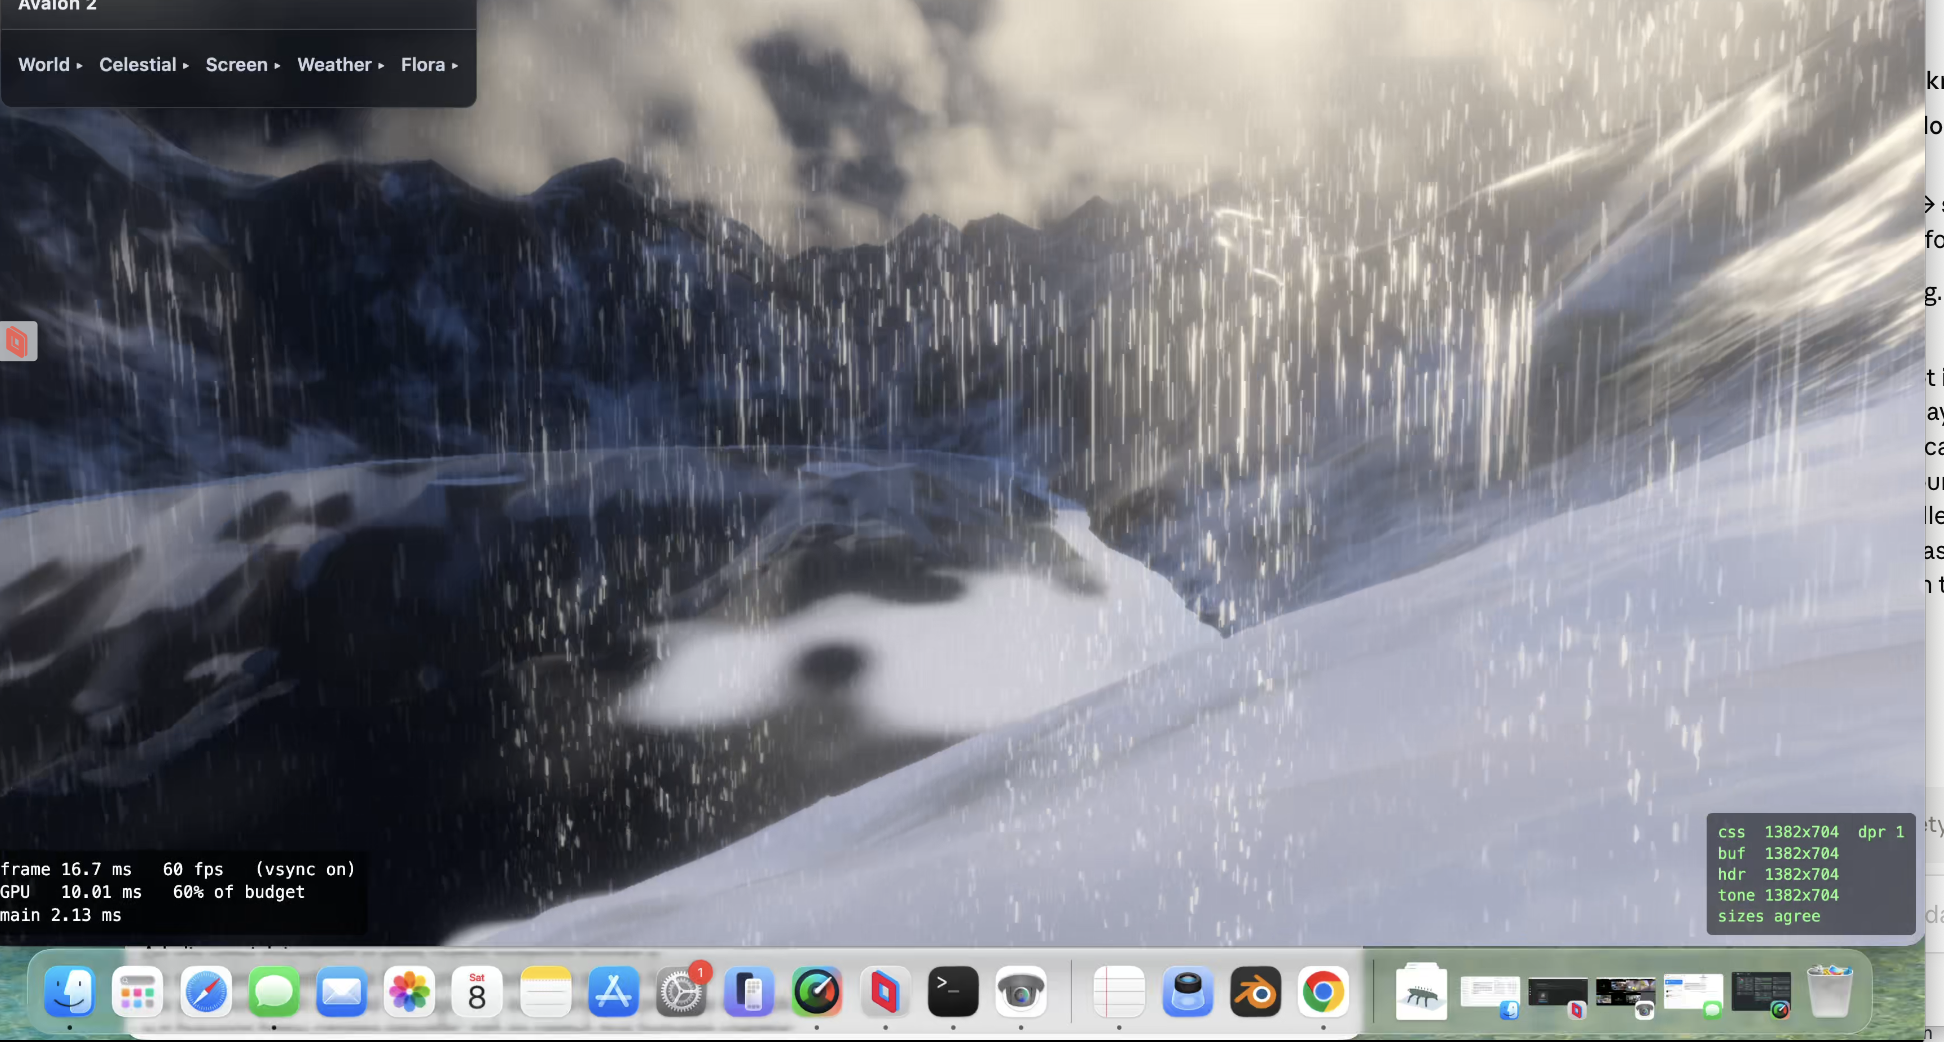
Task: Open Calendar showing Sat 8
Action: [478, 992]
